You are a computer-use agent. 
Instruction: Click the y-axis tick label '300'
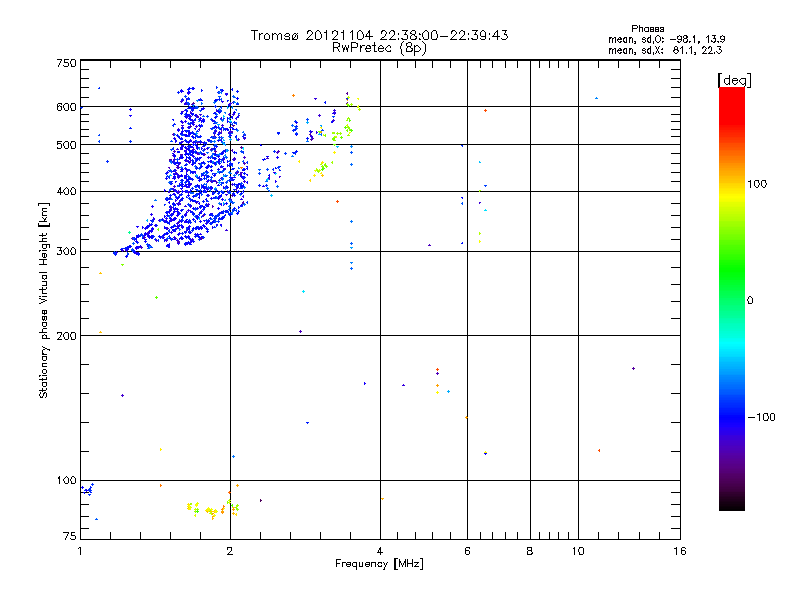coord(66,251)
